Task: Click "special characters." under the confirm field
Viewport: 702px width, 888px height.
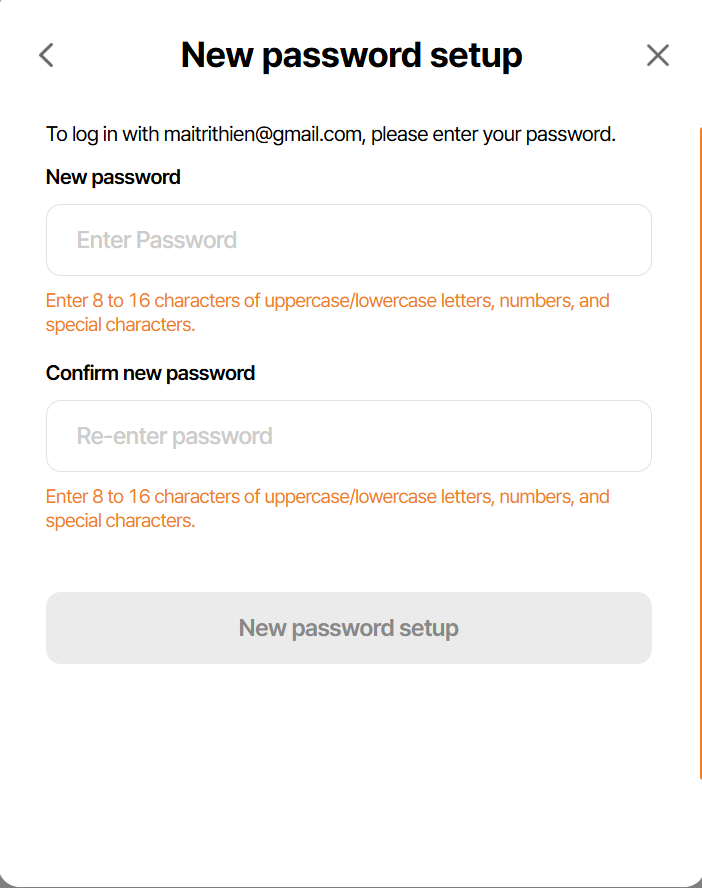Action: tap(120, 521)
